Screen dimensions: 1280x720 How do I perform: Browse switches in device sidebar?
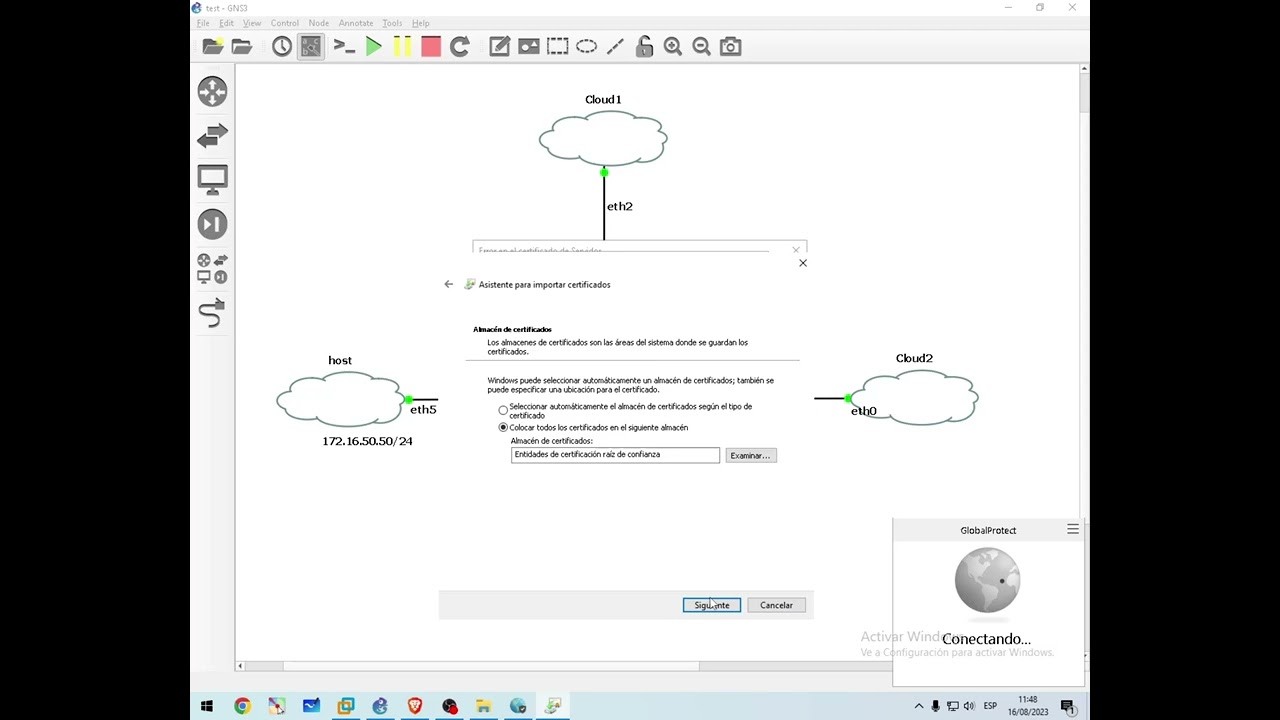point(212,135)
